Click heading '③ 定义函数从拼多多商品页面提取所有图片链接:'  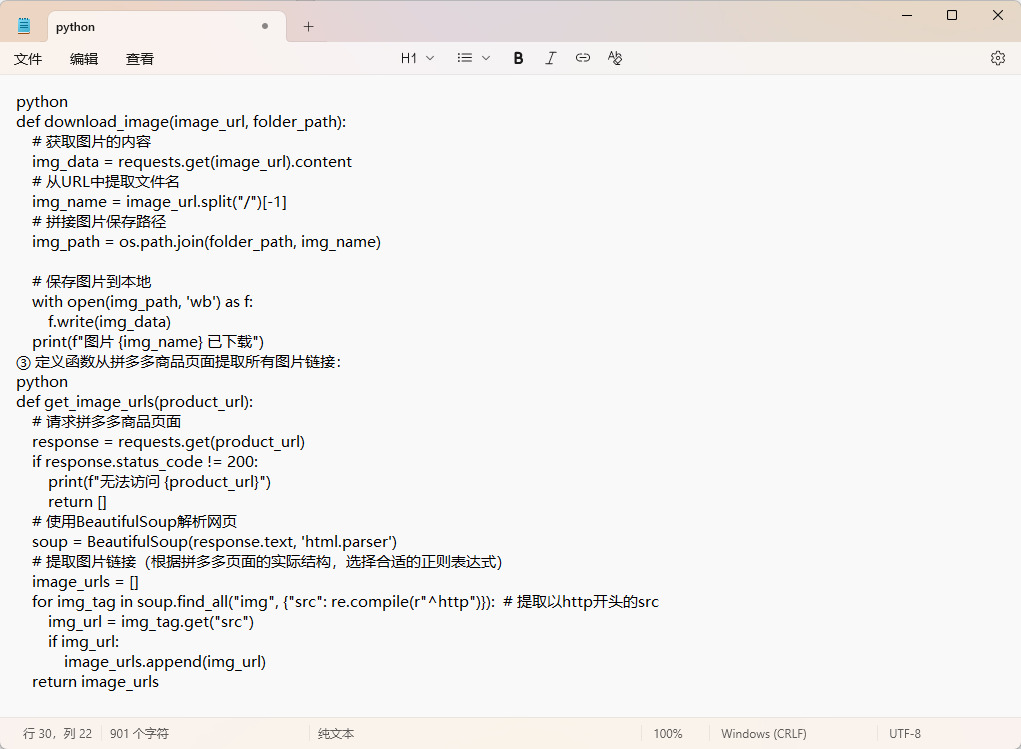click(178, 362)
